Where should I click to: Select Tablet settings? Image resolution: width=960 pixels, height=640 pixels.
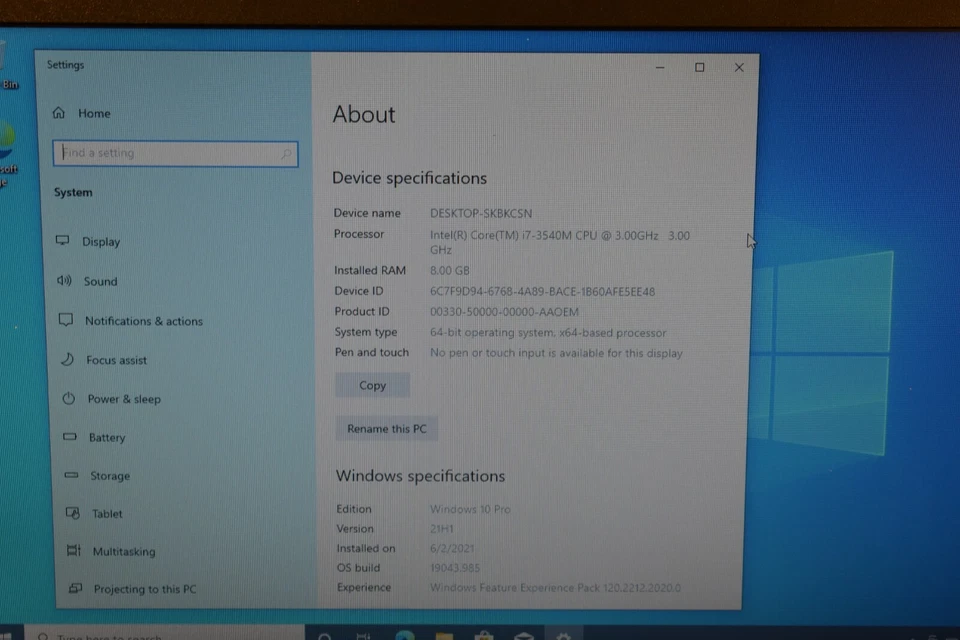coord(107,513)
